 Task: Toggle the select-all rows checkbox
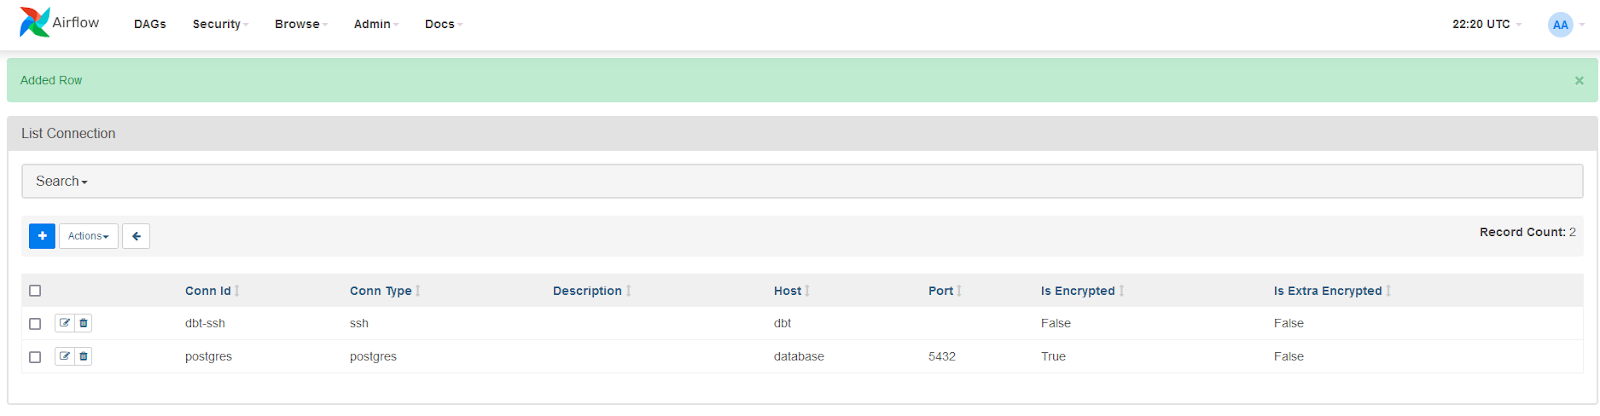35,291
